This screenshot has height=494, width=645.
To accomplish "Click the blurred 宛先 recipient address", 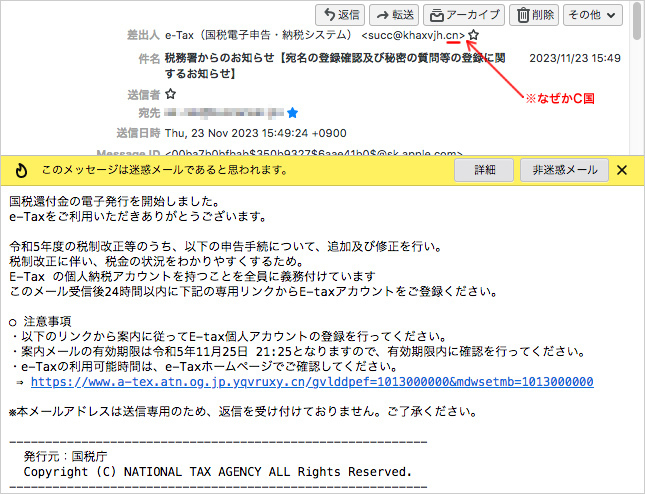I will [x=224, y=112].
